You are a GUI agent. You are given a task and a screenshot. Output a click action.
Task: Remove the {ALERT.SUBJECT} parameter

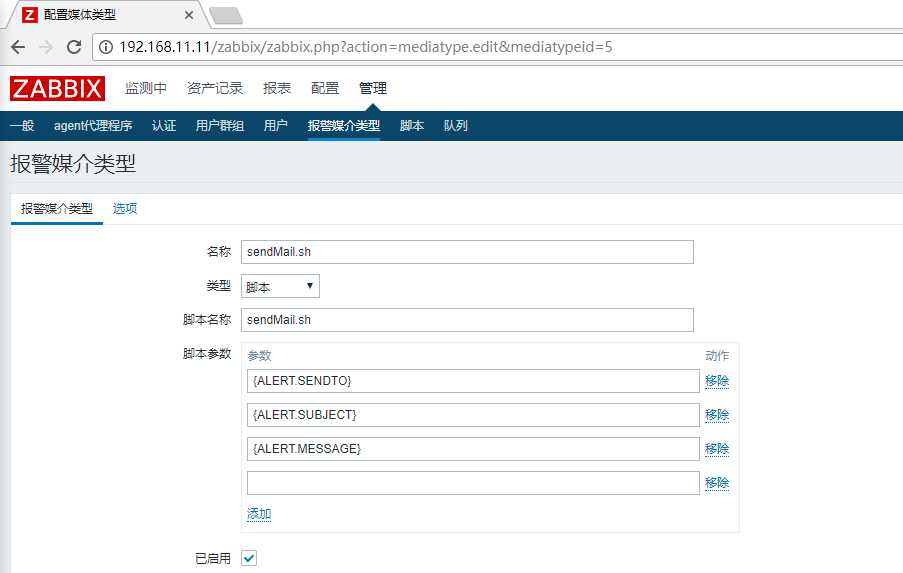click(717, 415)
